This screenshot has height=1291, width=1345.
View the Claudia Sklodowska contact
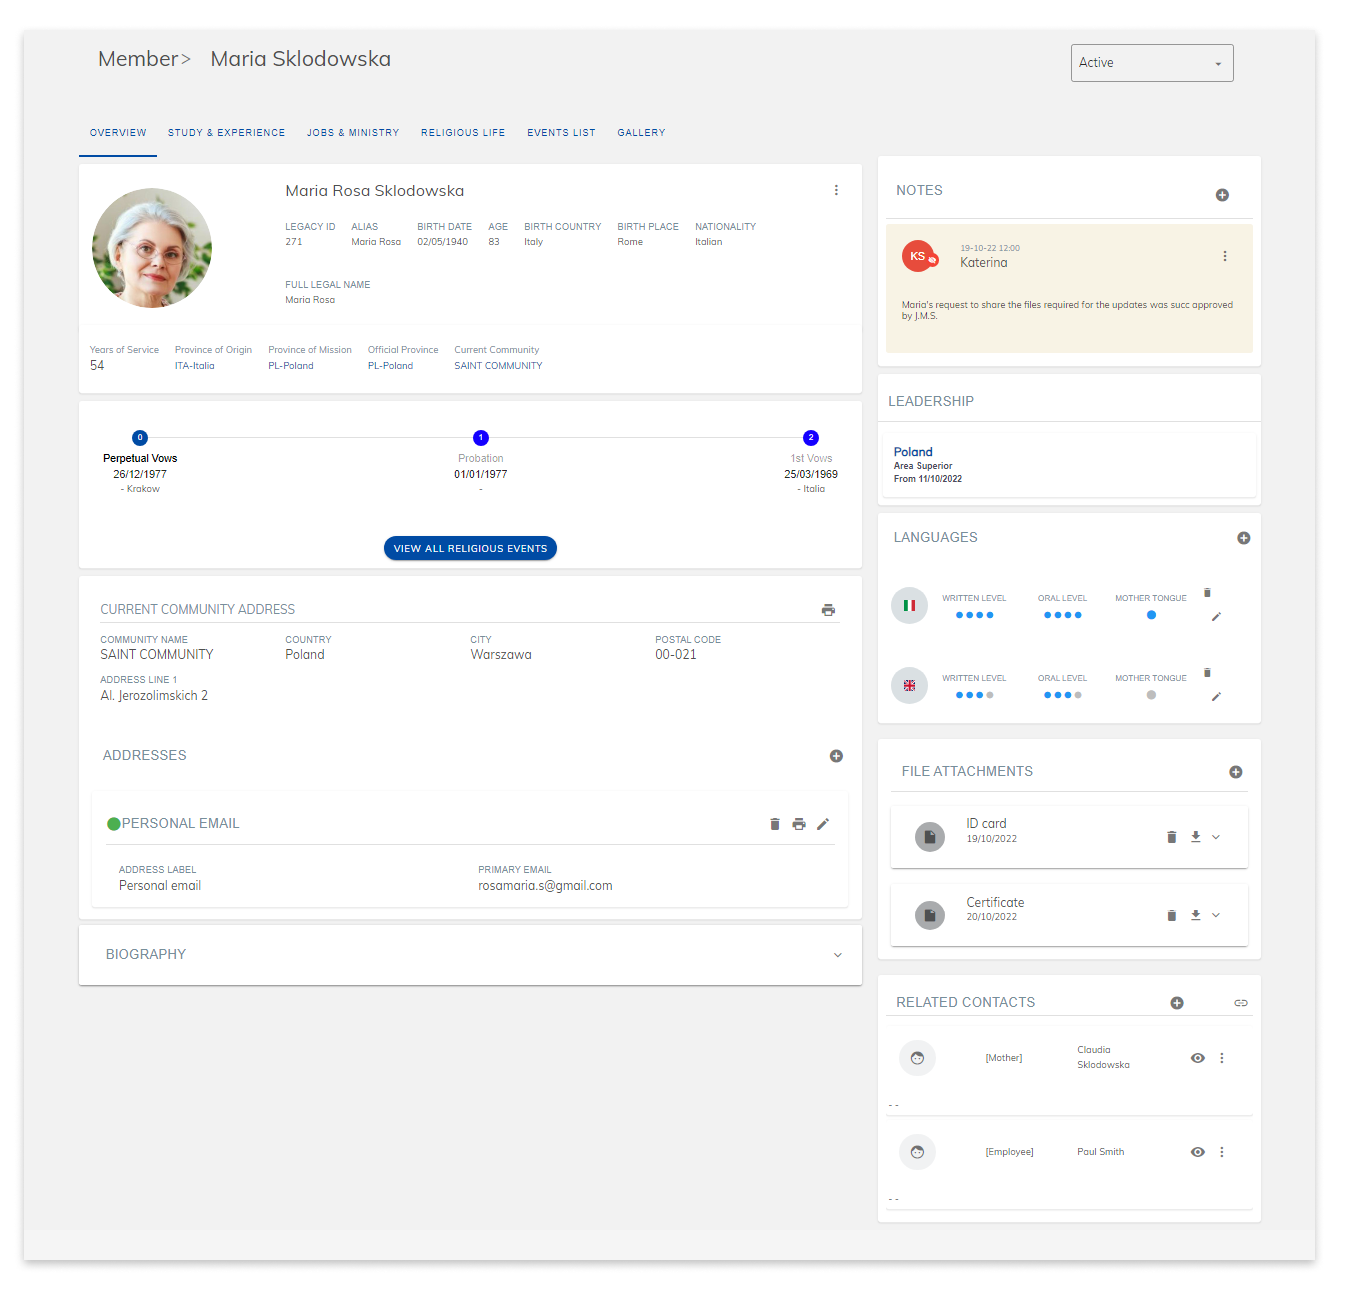coord(1197,1057)
